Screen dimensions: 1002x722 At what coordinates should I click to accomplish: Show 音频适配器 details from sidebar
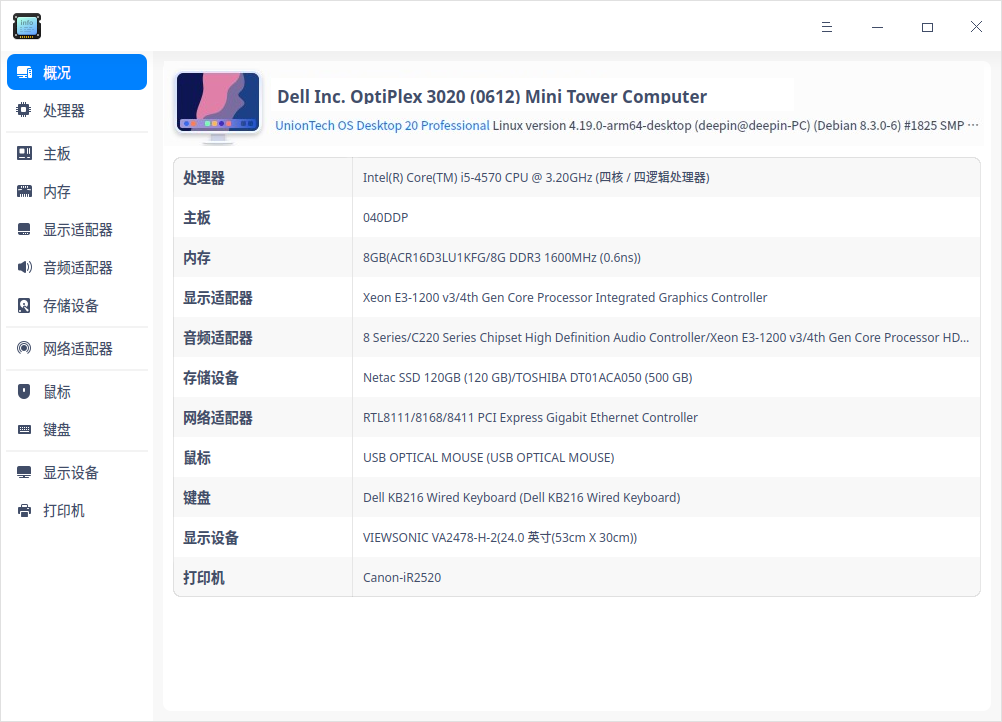point(77,267)
